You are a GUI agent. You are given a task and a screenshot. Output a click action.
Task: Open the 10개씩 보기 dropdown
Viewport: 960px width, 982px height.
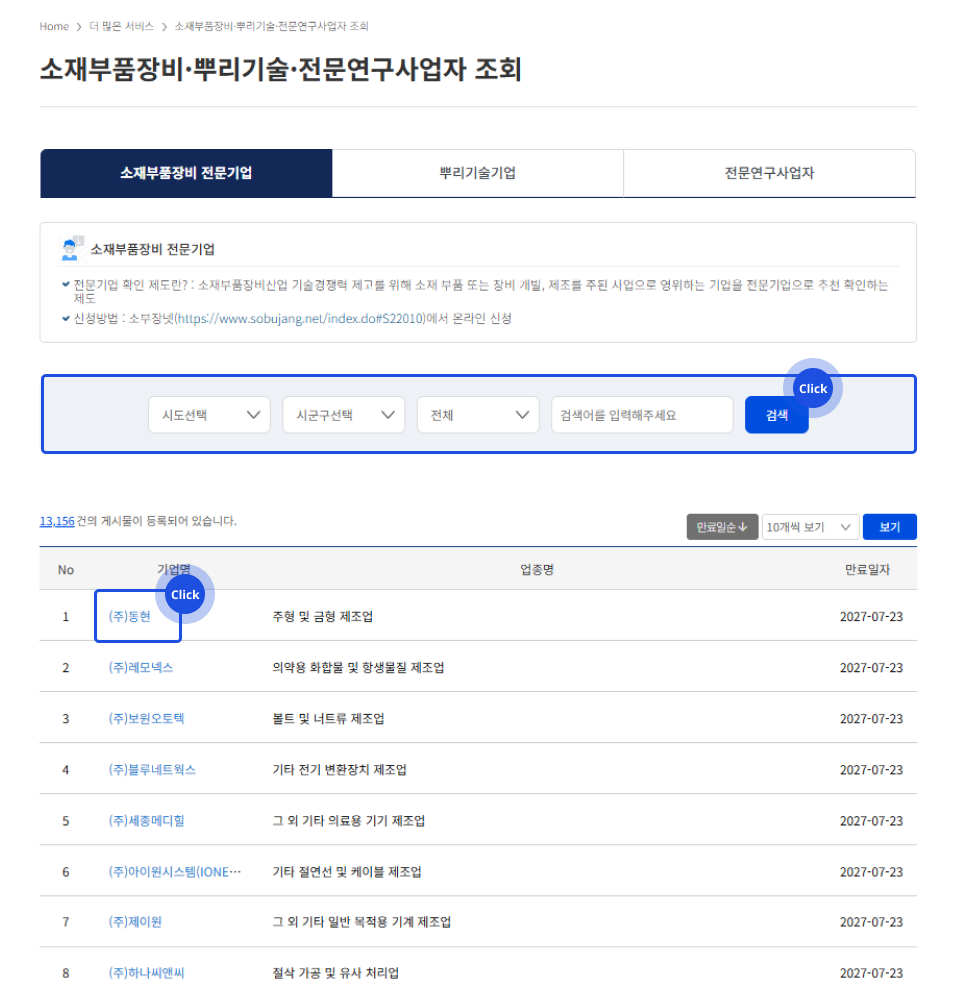(810, 527)
